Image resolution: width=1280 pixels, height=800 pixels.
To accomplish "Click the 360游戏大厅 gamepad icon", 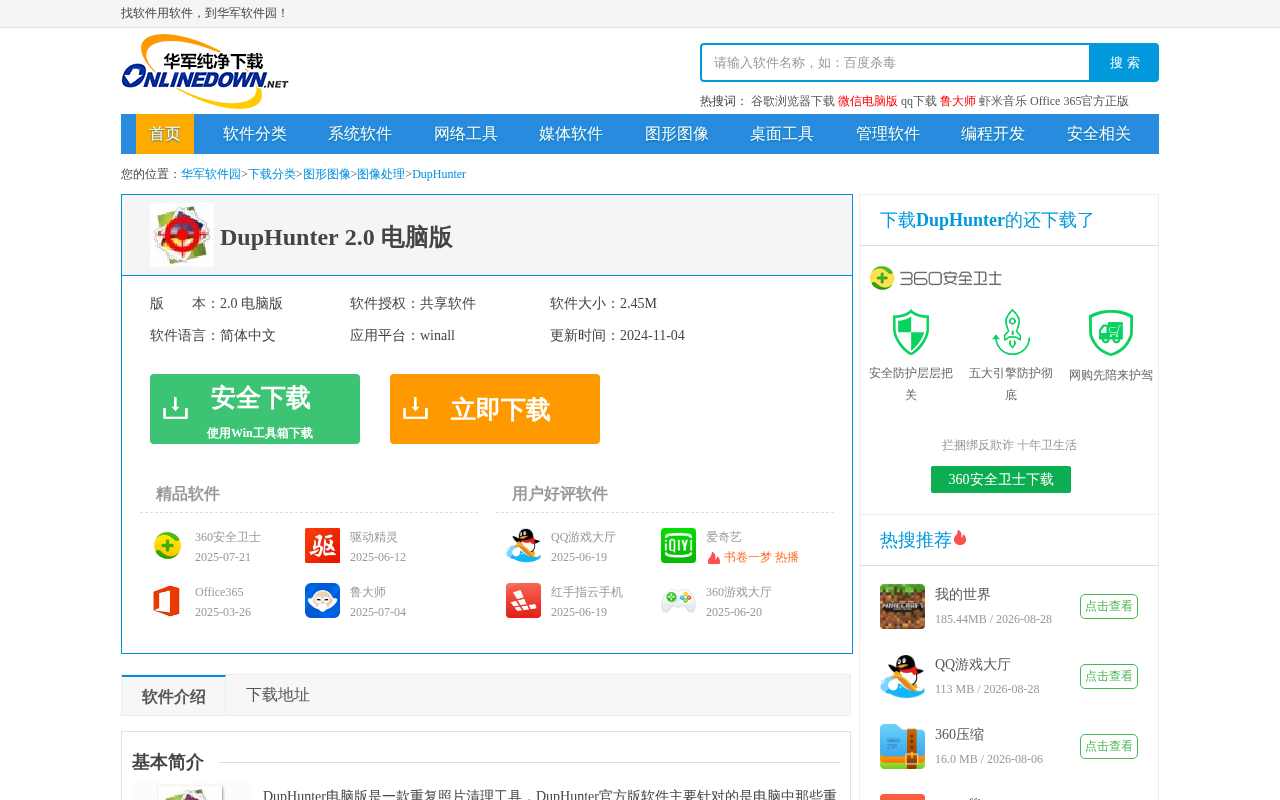I will tap(678, 601).
